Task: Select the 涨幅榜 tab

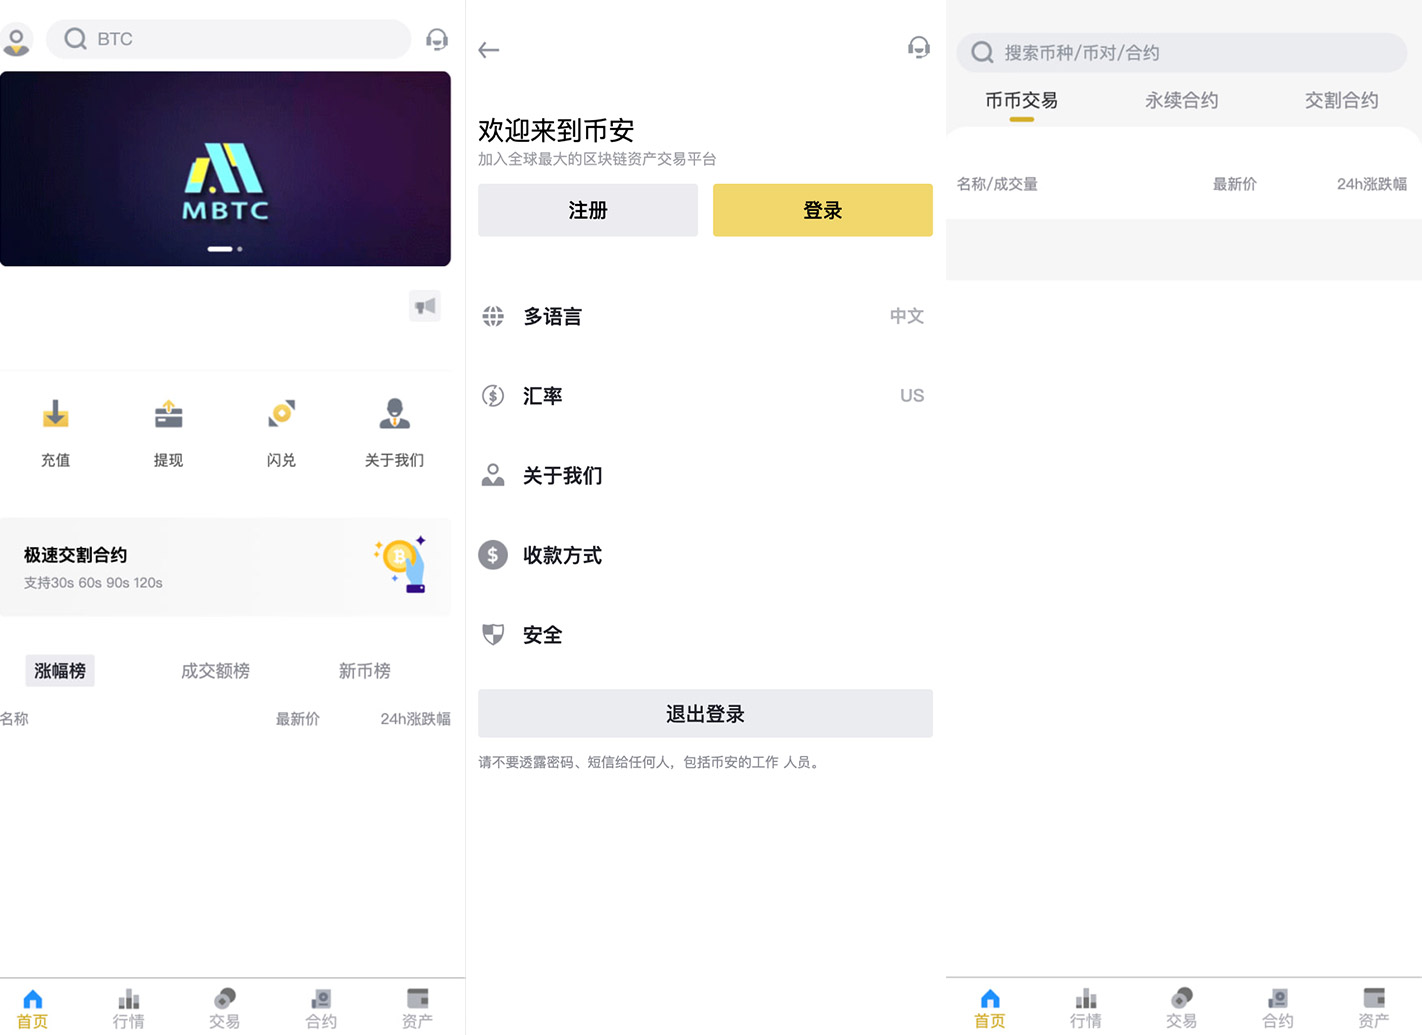Action: [60, 671]
